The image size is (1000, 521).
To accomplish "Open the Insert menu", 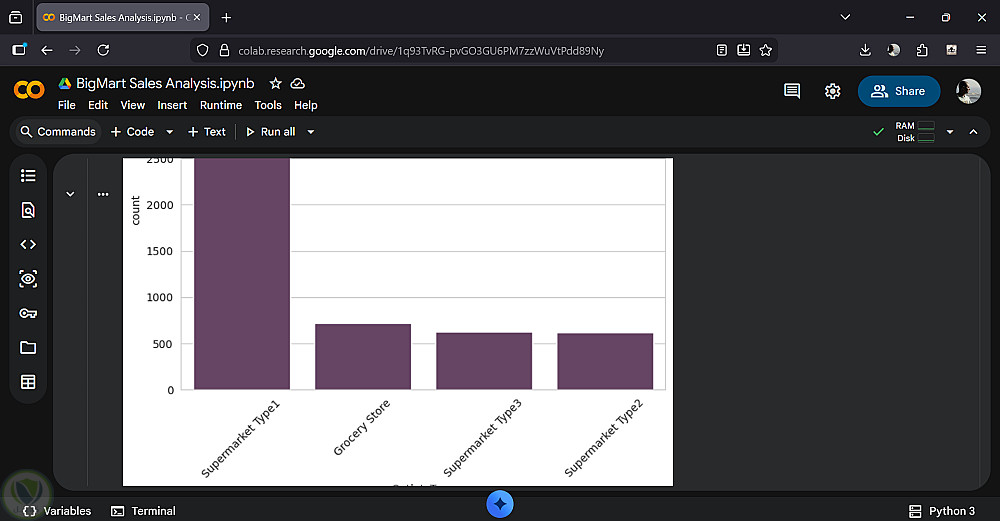I will [172, 105].
